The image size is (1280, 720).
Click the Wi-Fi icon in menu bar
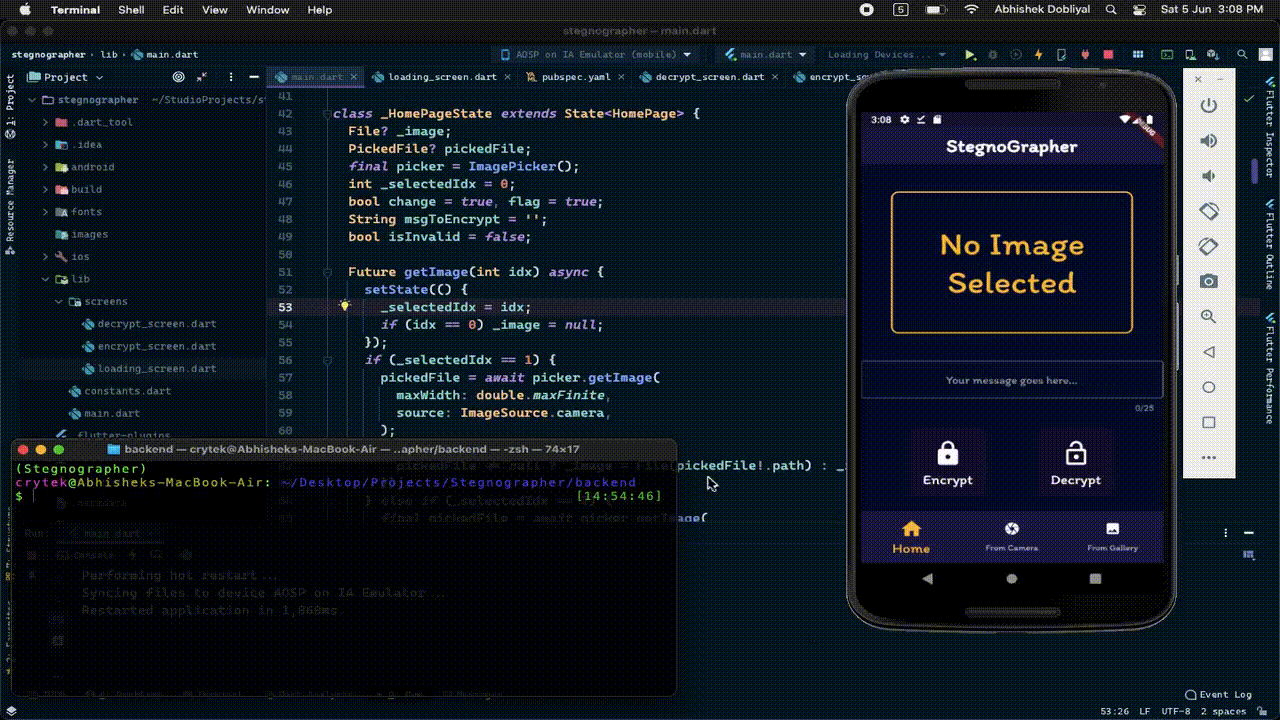[x=971, y=10]
